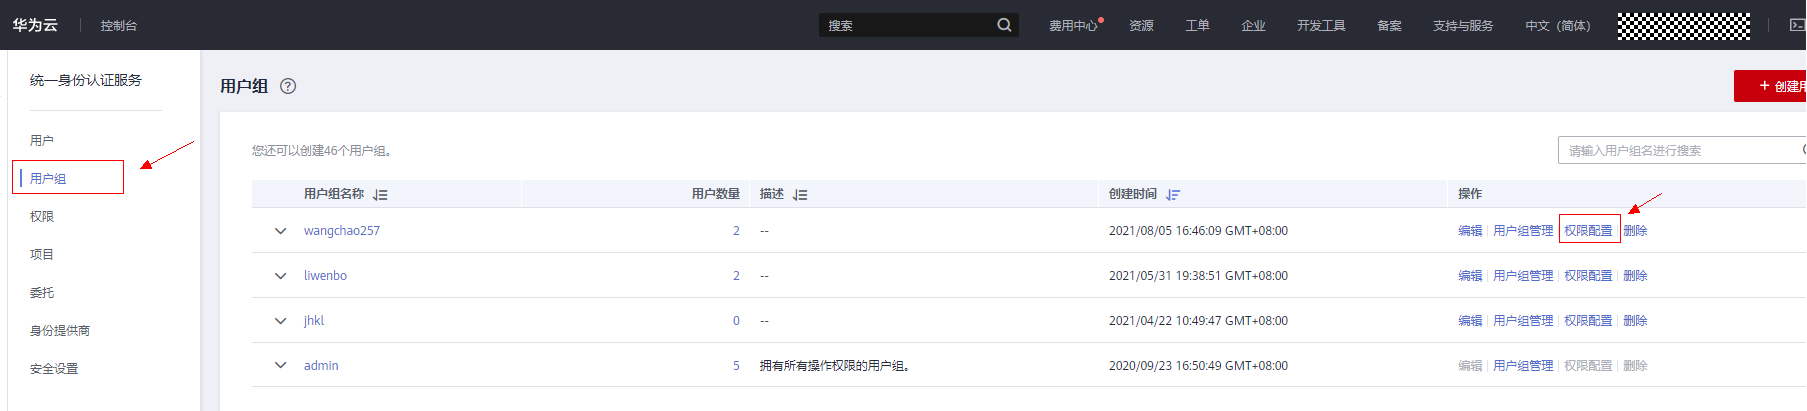The image size is (1807, 411).
Task: Open the help question mark next to 用户组
Action: (x=288, y=86)
